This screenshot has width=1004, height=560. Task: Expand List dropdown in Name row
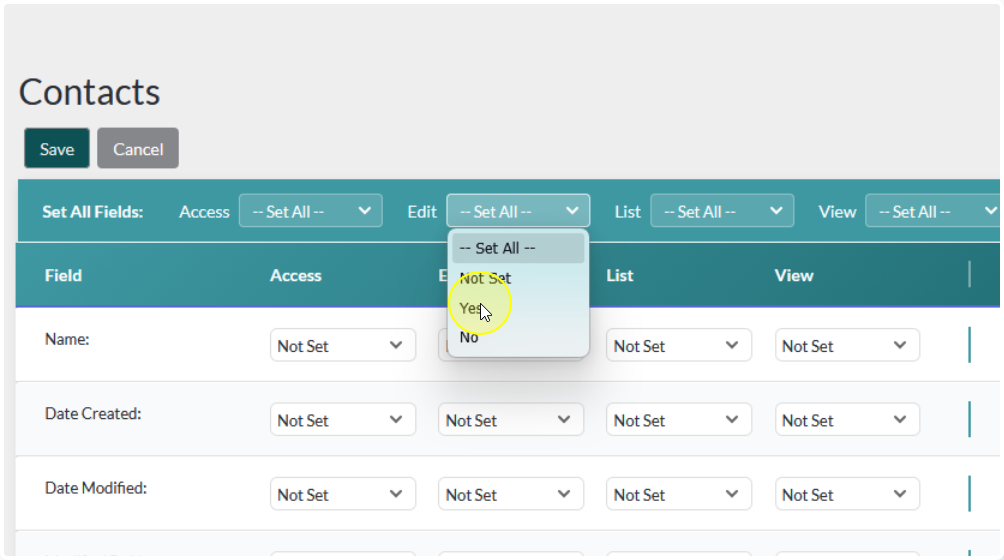(679, 346)
